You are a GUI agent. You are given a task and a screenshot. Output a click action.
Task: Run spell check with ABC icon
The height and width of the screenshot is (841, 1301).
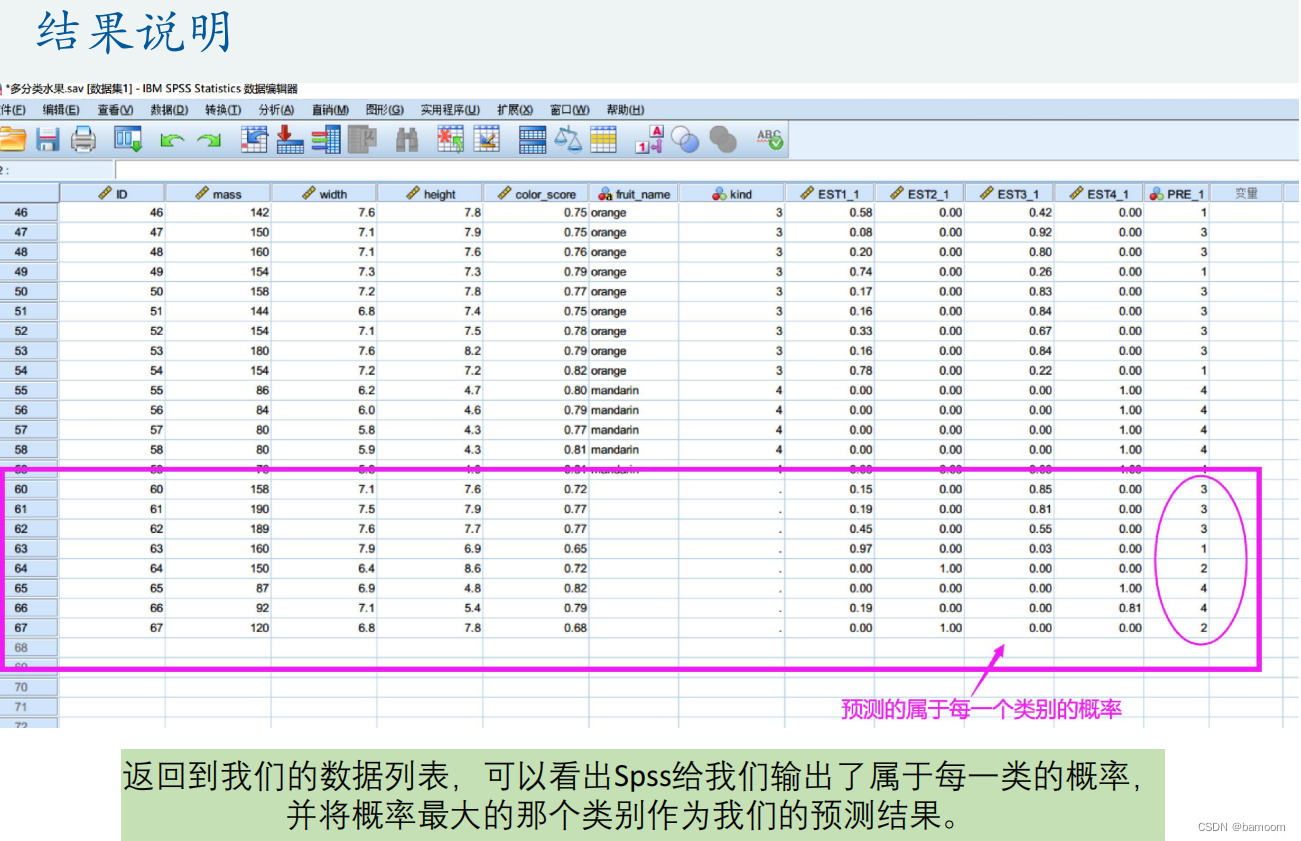tap(770, 139)
